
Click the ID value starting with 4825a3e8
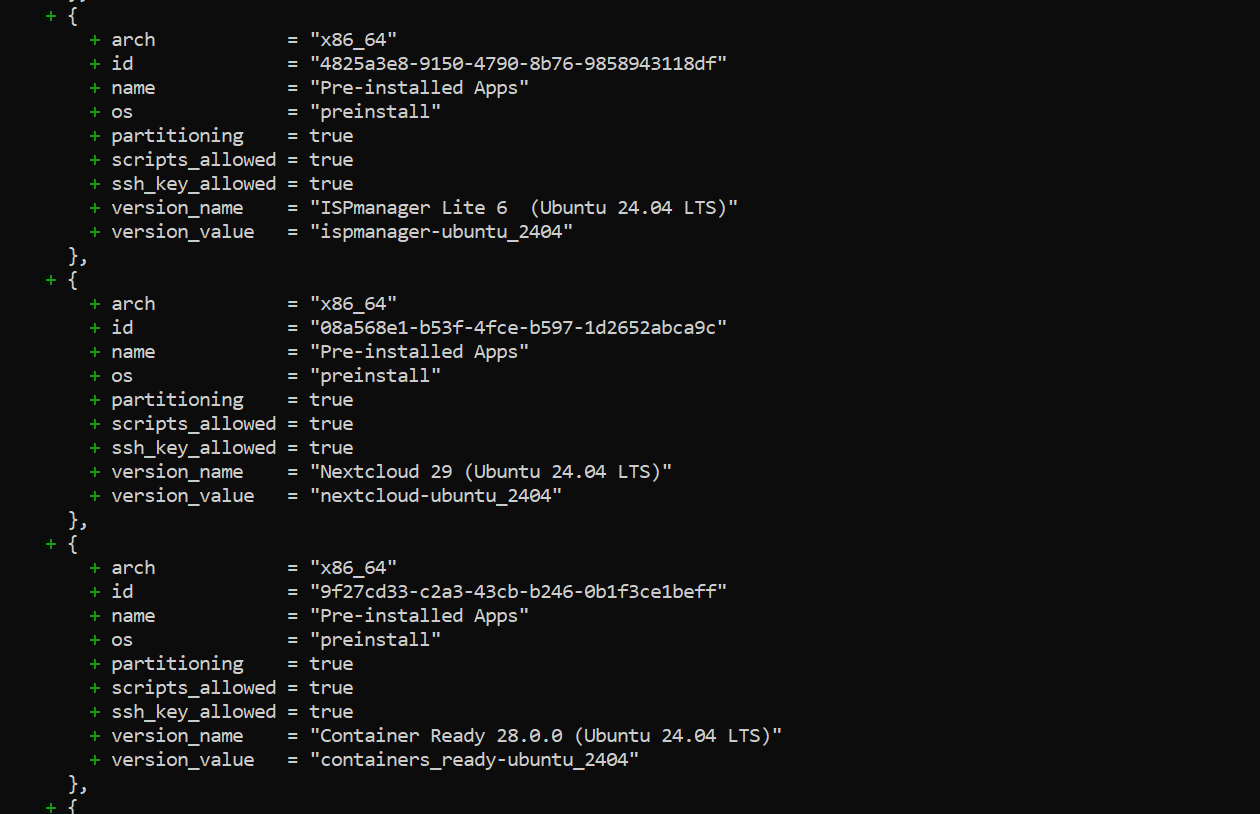point(518,64)
